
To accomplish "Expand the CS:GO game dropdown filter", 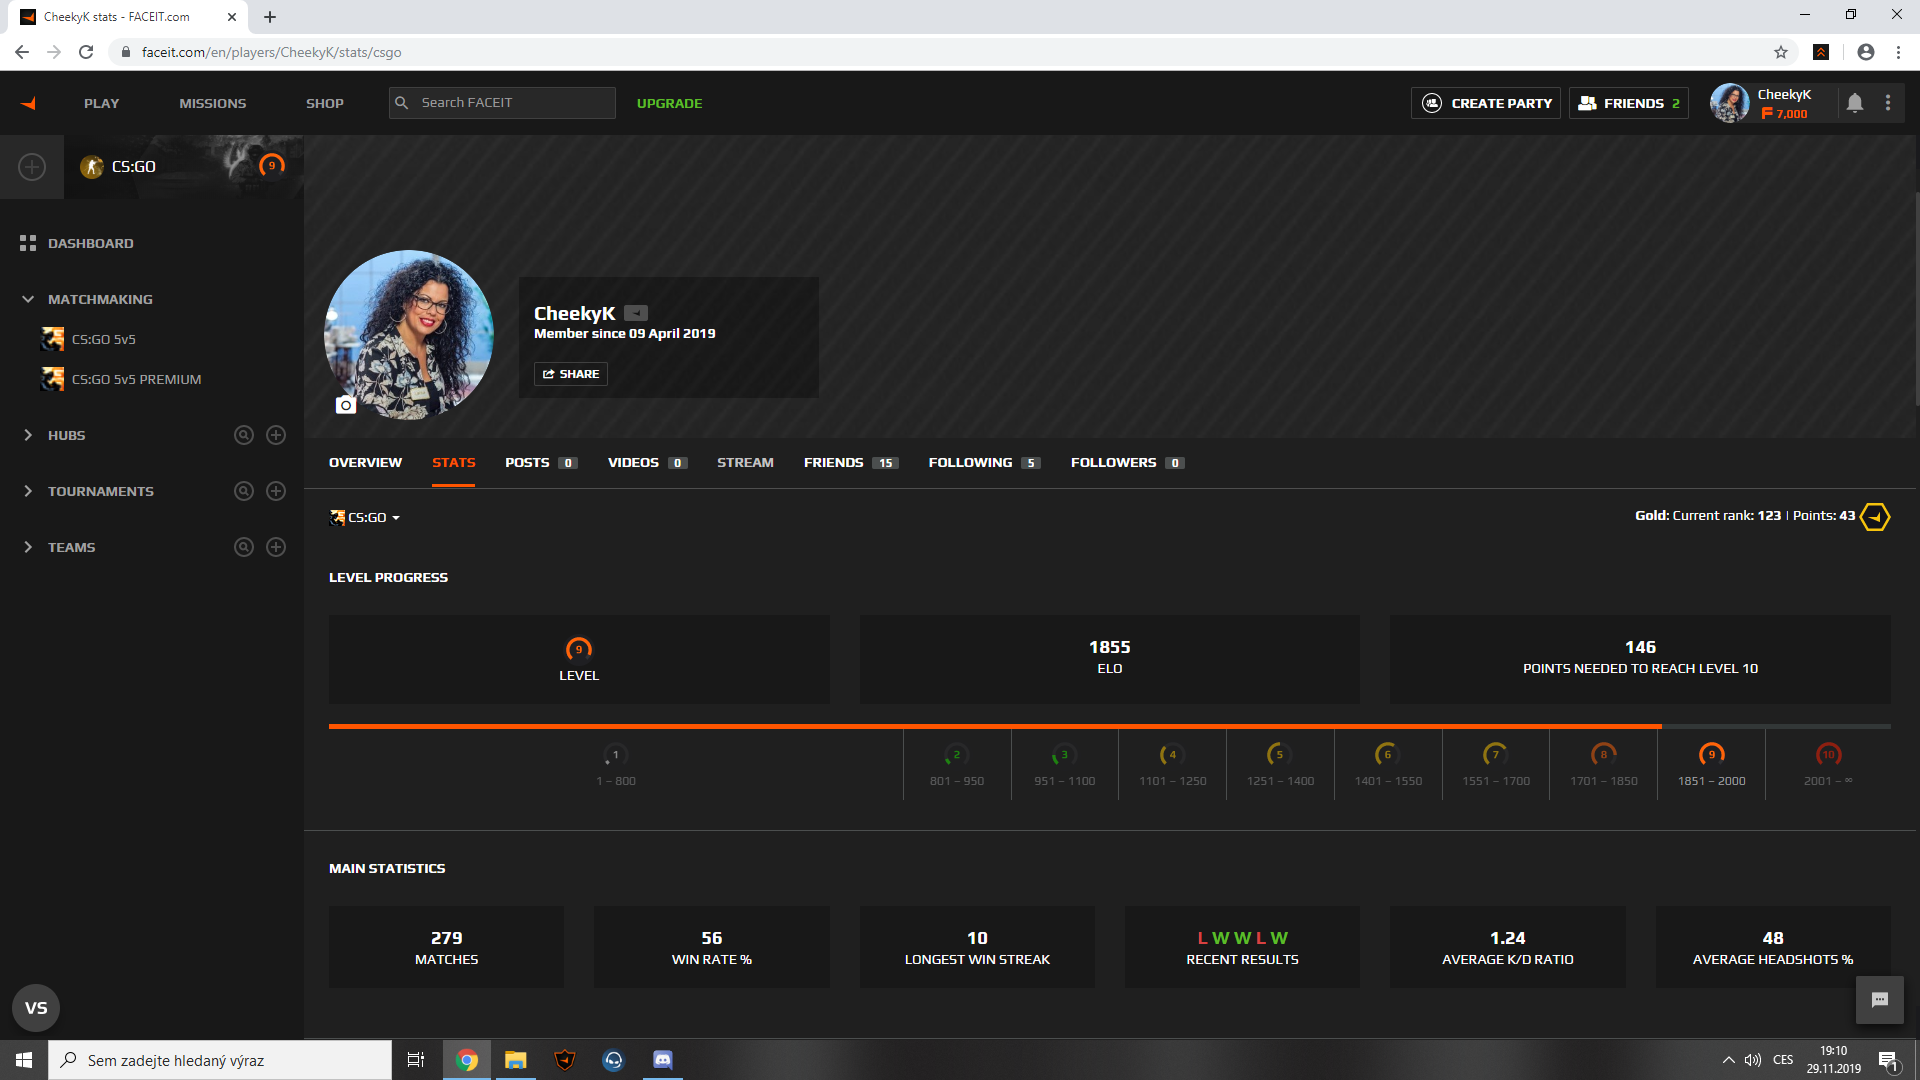I will 367,517.
